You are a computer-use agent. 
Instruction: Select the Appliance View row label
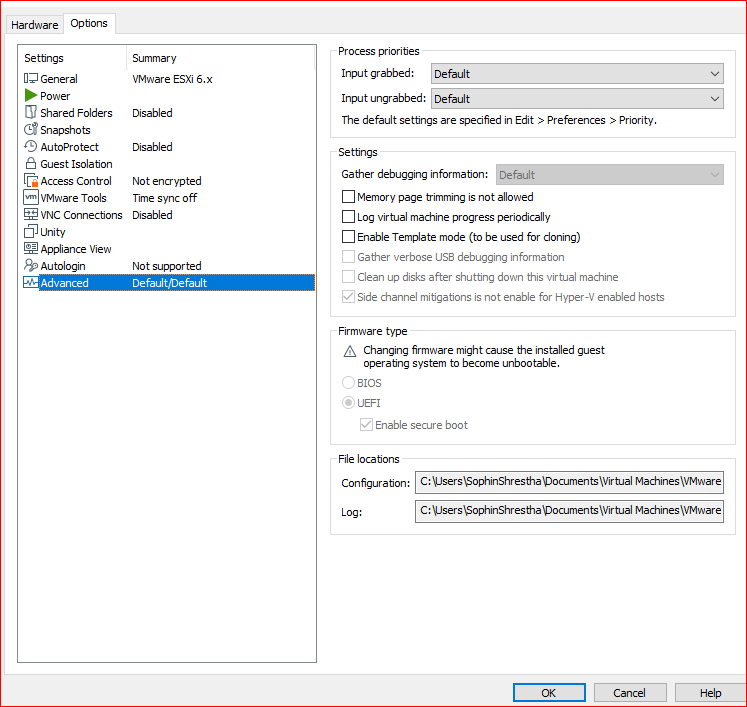tap(76, 249)
